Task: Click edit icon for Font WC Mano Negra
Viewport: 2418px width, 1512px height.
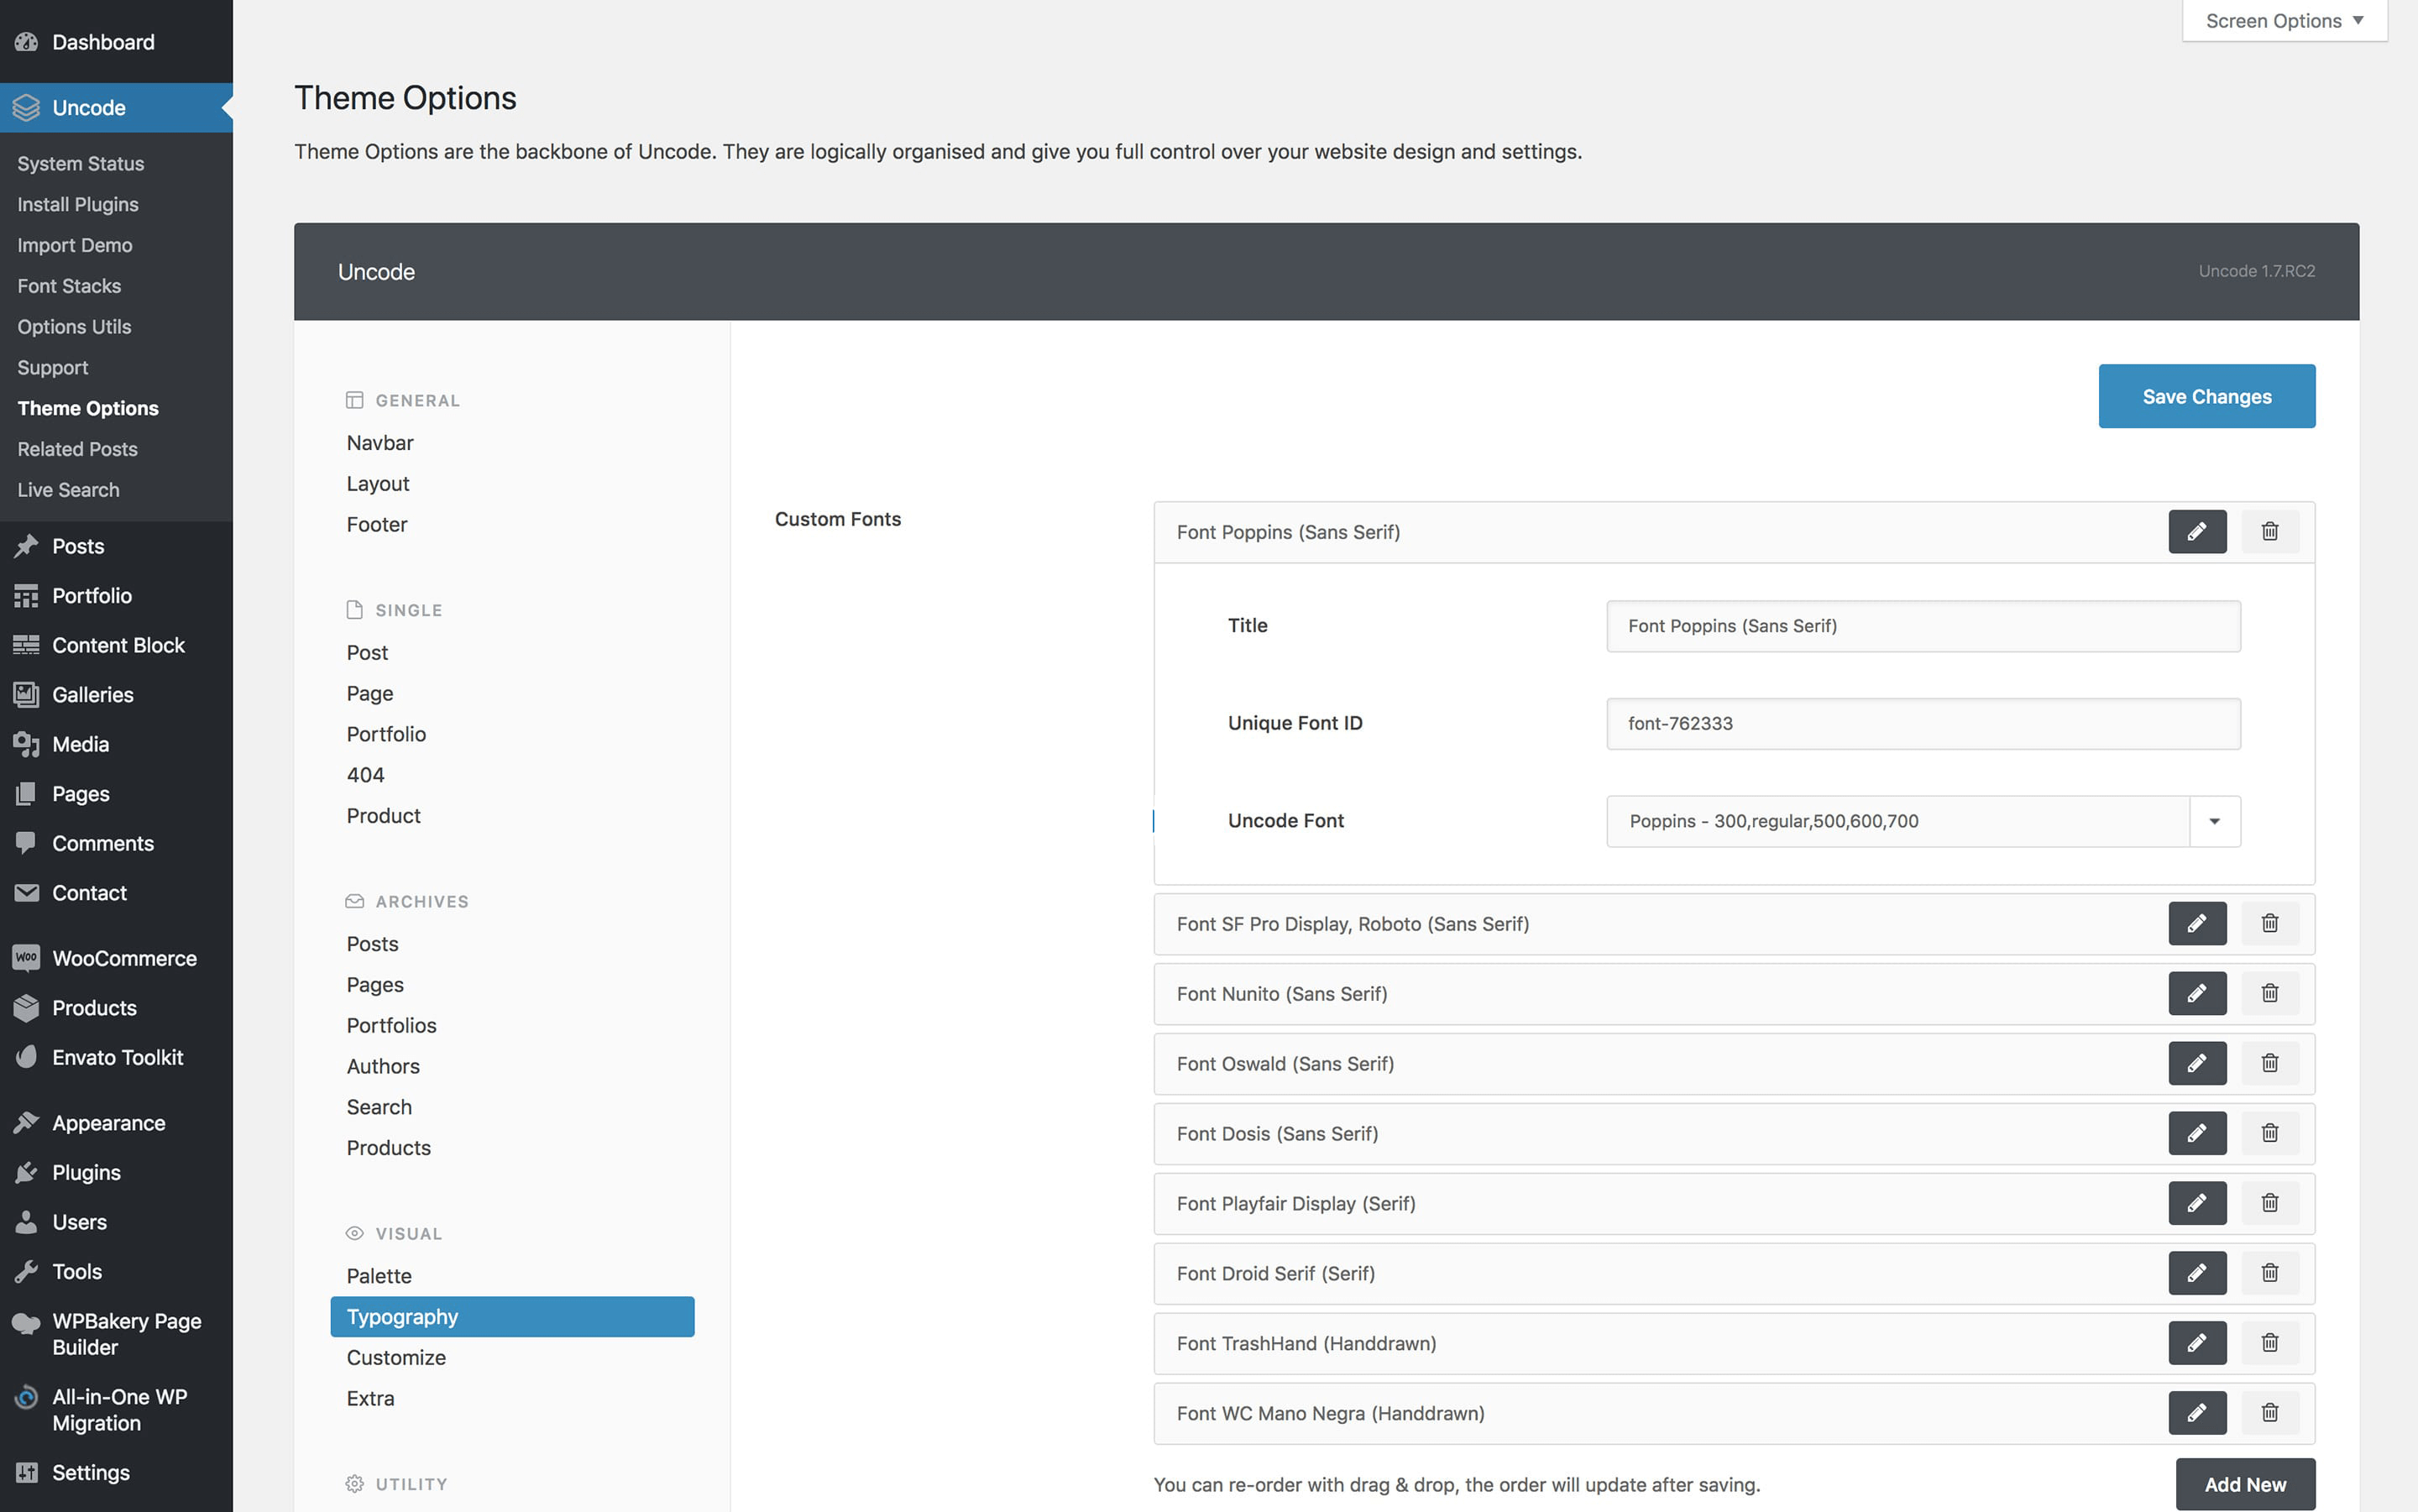Action: pos(2196,1413)
